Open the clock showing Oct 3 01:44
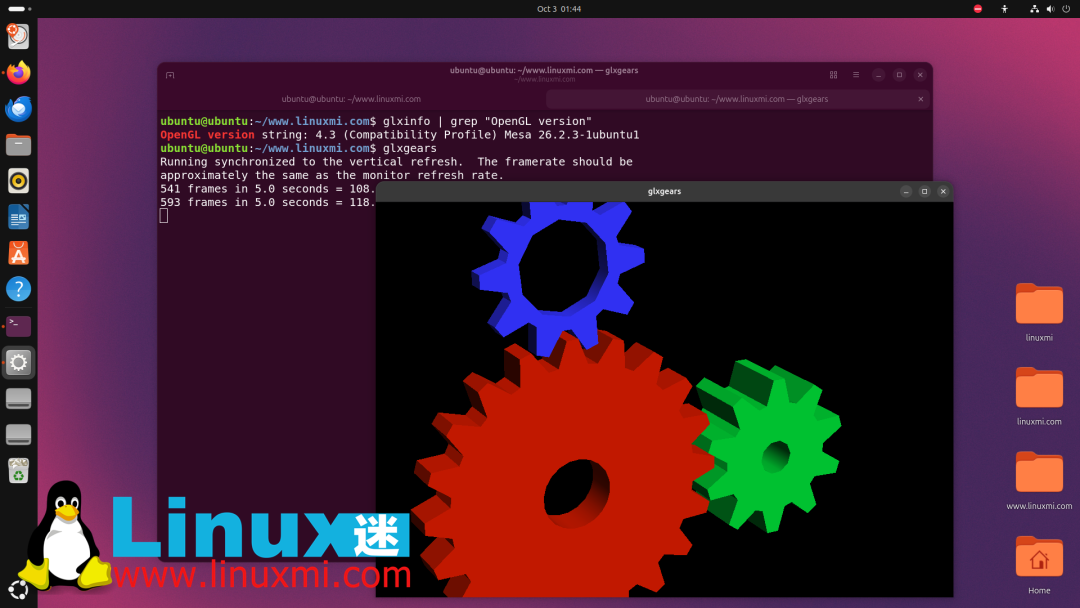1080x608 pixels. point(559,9)
